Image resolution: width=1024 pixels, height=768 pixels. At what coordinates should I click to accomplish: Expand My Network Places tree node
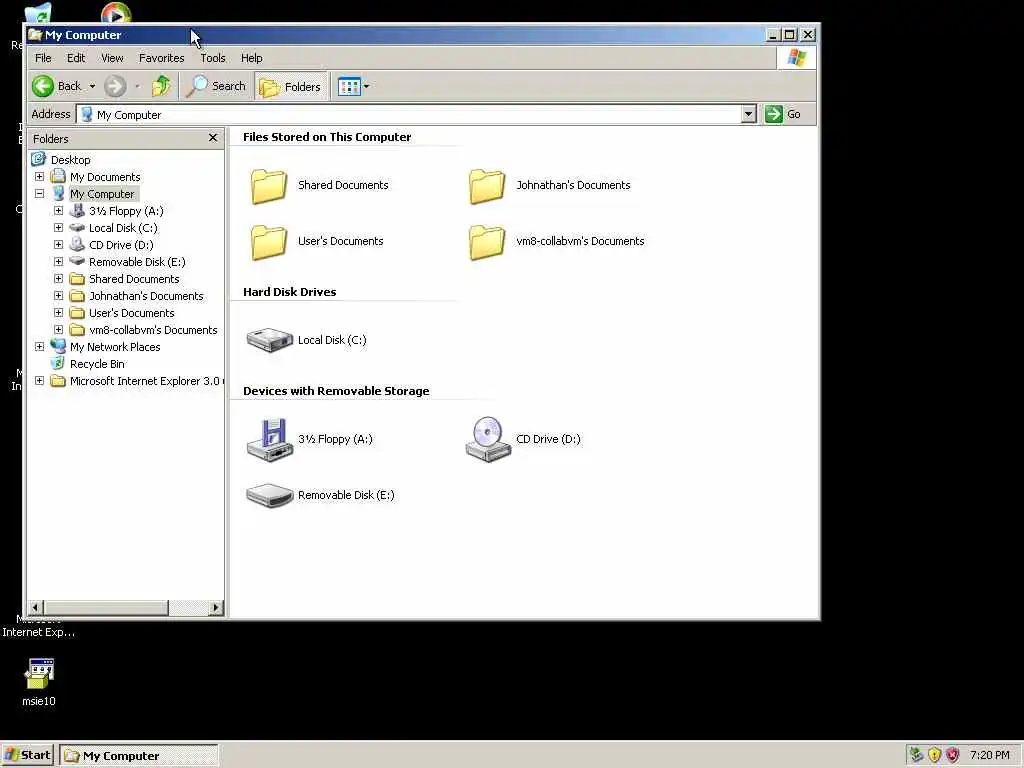[x=39, y=347]
